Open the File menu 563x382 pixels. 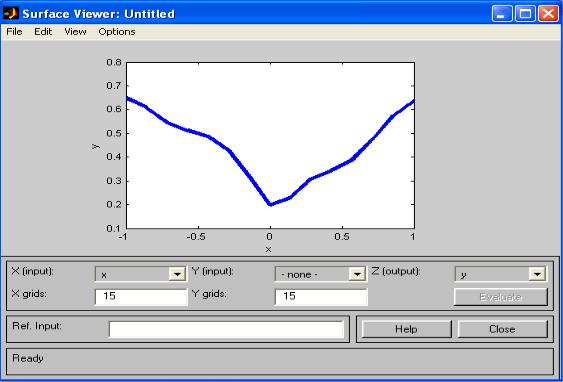pyautogui.click(x=14, y=32)
